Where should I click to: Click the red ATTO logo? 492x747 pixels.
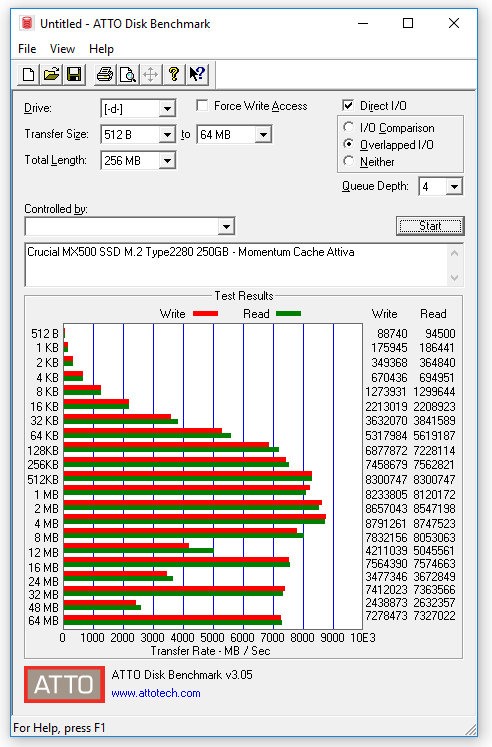64,684
